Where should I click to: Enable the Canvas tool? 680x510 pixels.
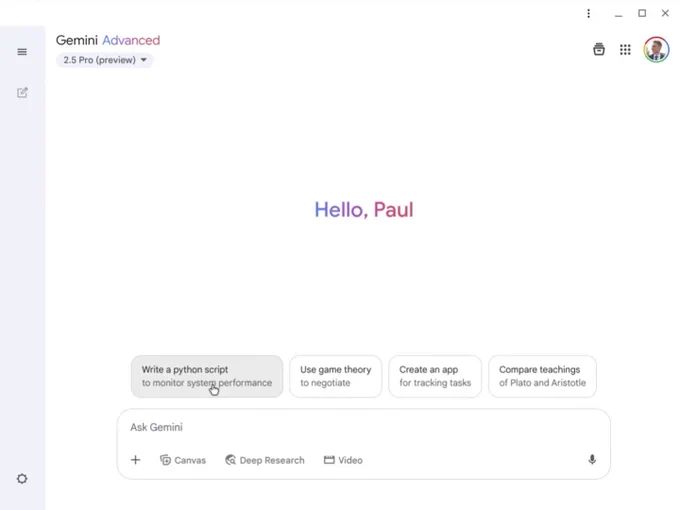coord(183,460)
